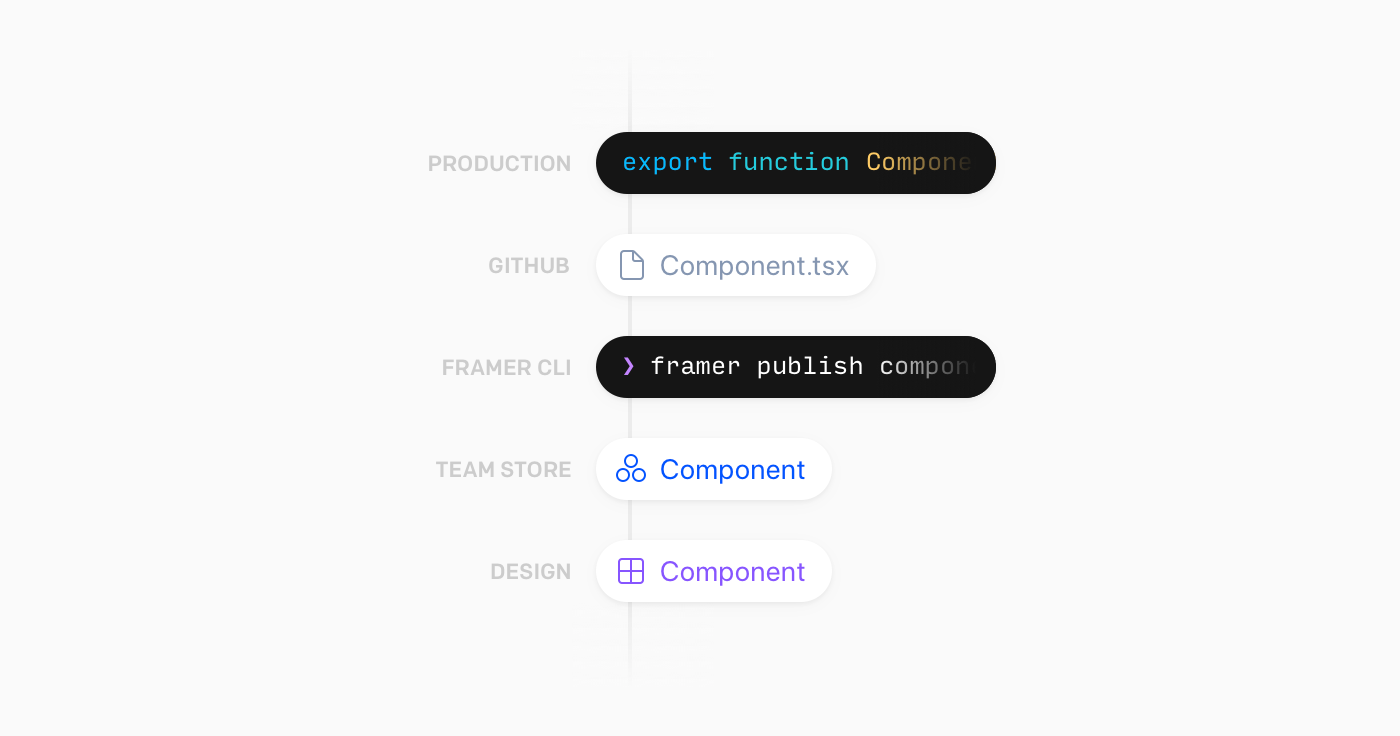Select the TEAM STORE label
The width and height of the screenshot is (1400, 736).
click(503, 470)
